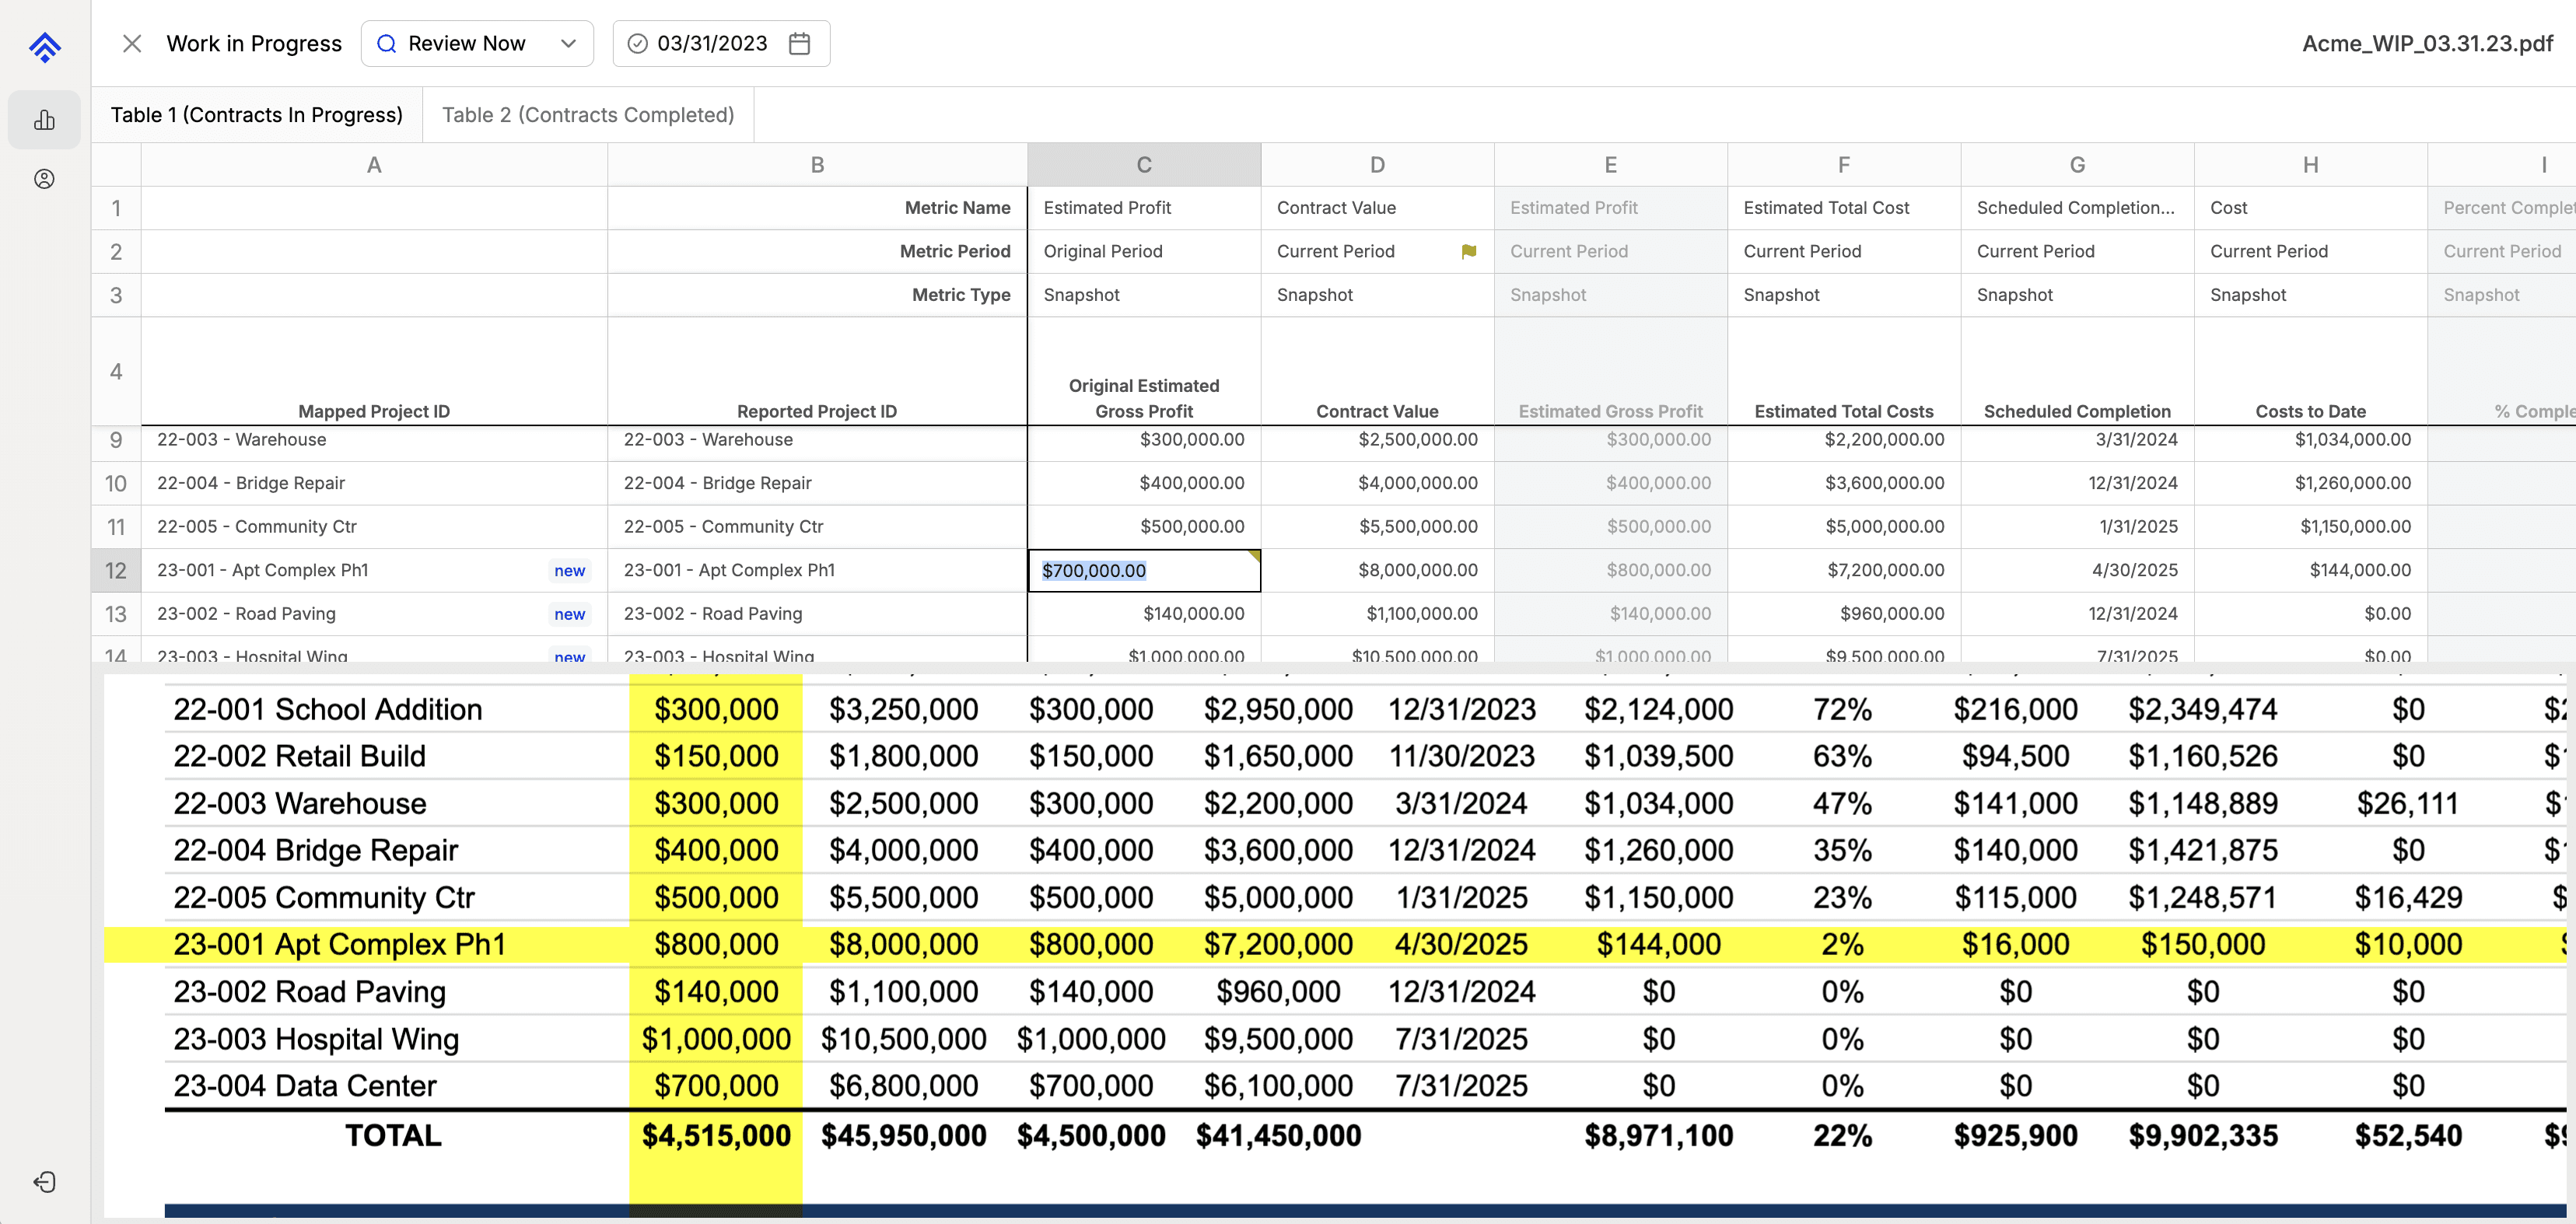
Task: Click Estimated Total Costs cell $3,600,000.00
Action: click(1844, 483)
